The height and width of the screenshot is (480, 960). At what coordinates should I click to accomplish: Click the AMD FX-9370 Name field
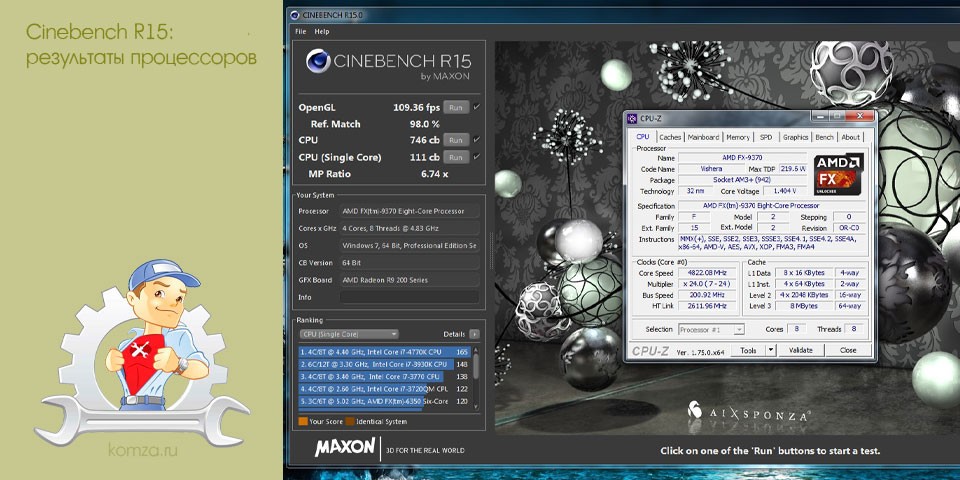[742, 158]
